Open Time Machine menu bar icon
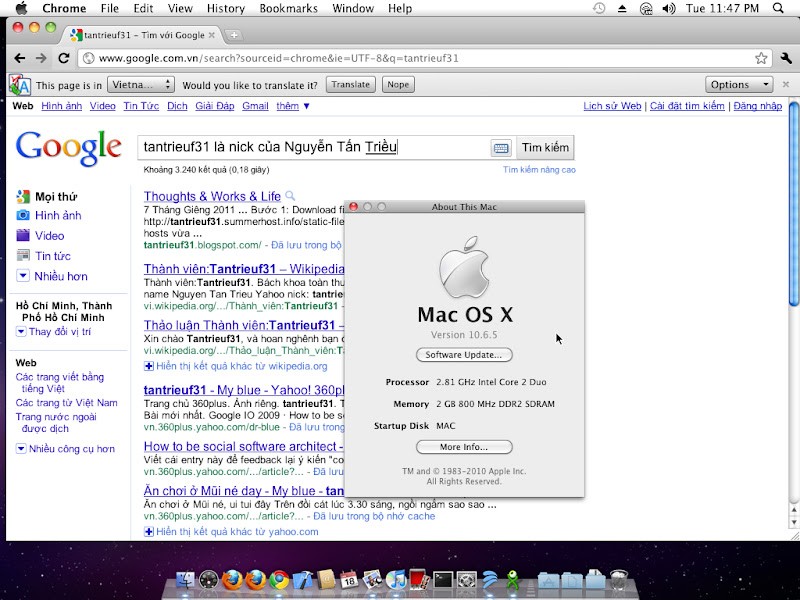 tap(599, 8)
